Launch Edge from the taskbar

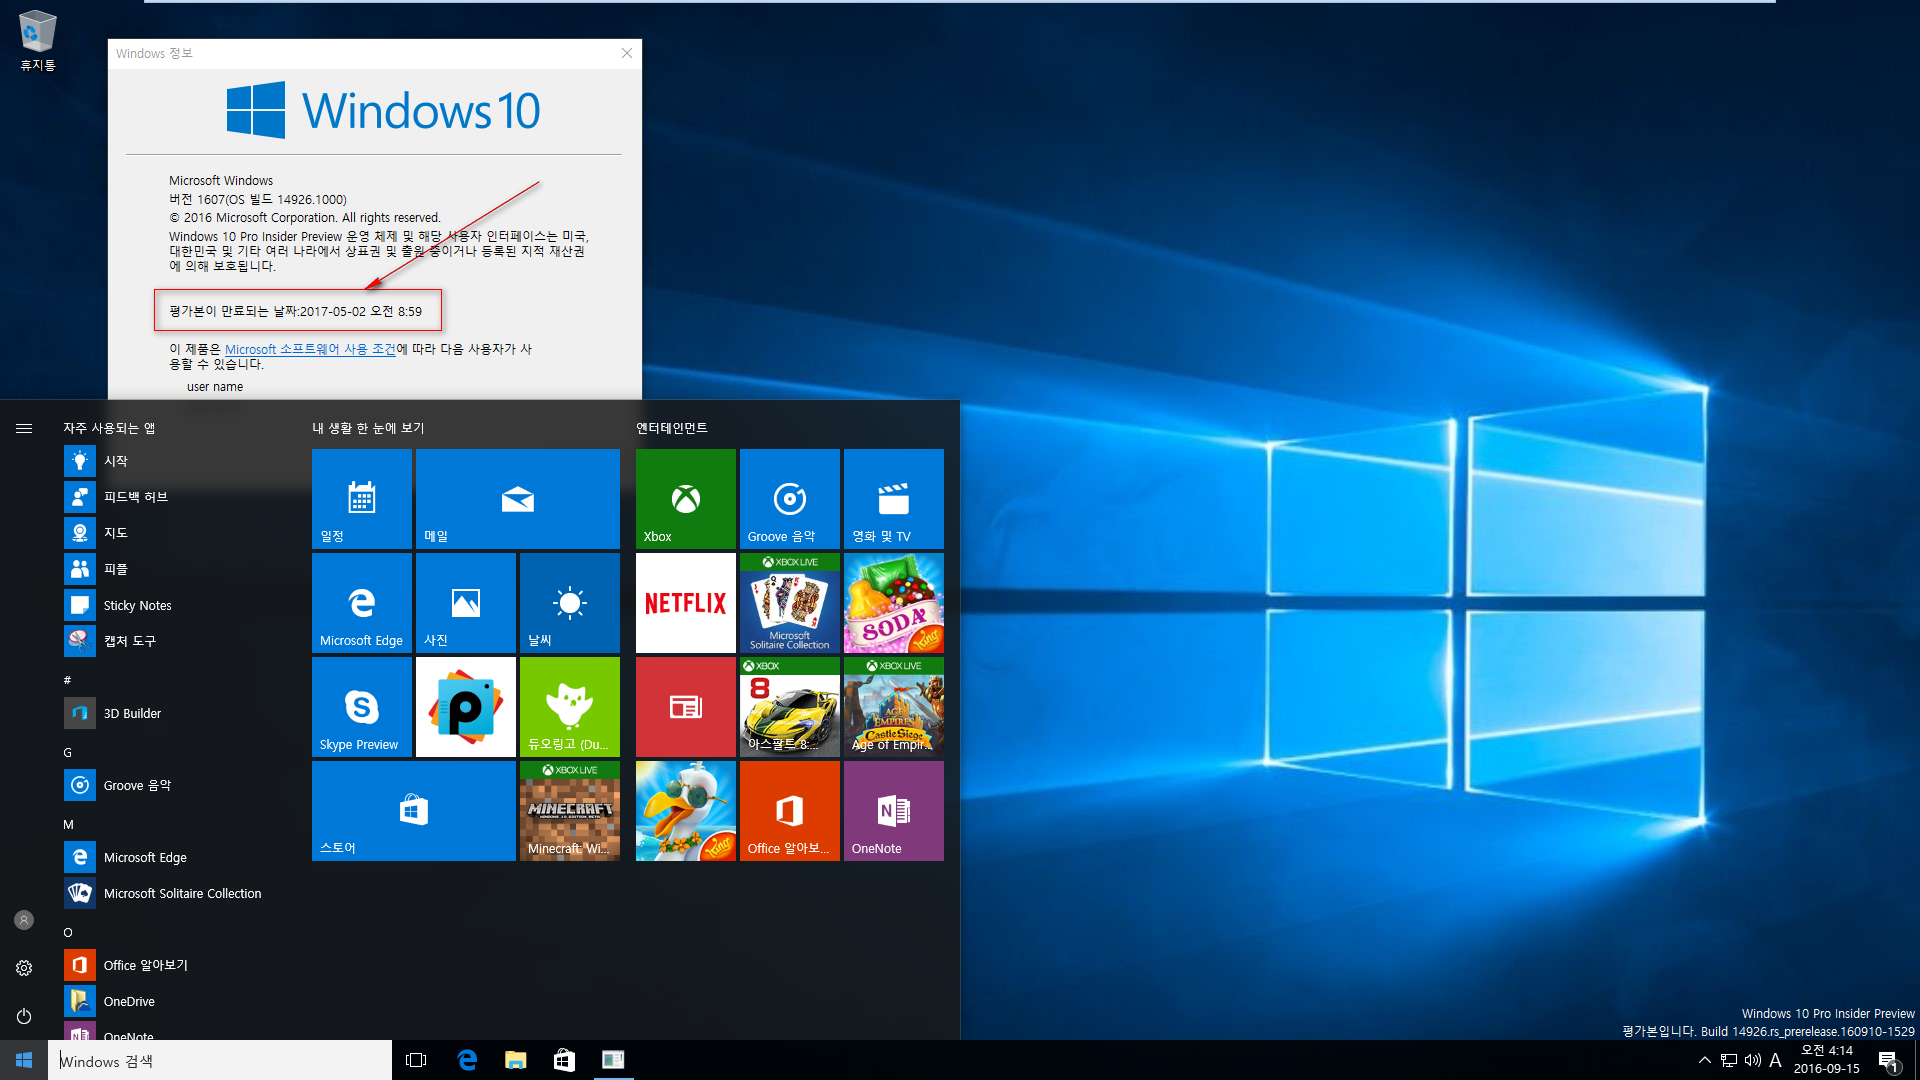(466, 1060)
